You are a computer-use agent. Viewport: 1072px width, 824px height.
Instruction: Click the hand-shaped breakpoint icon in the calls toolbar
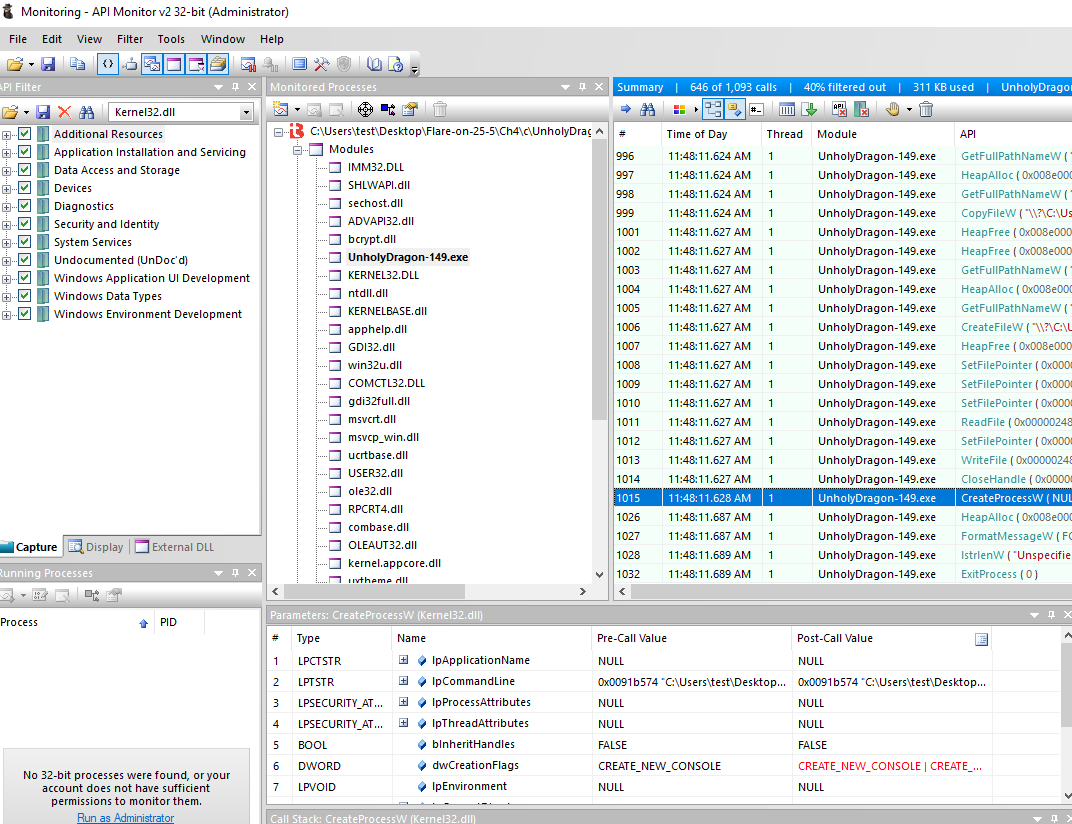pyautogui.click(x=893, y=110)
